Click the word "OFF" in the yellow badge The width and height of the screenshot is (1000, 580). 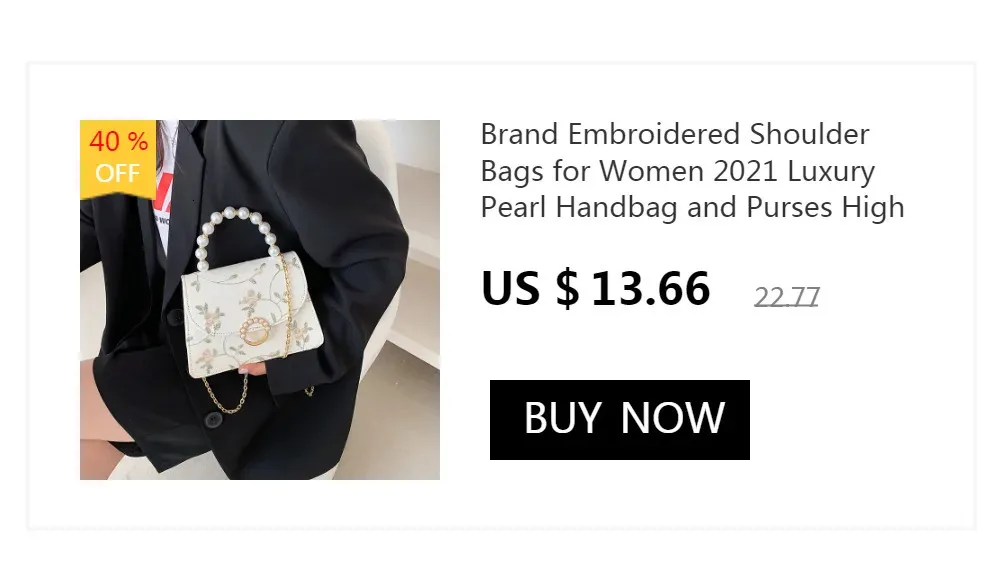(x=117, y=173)
